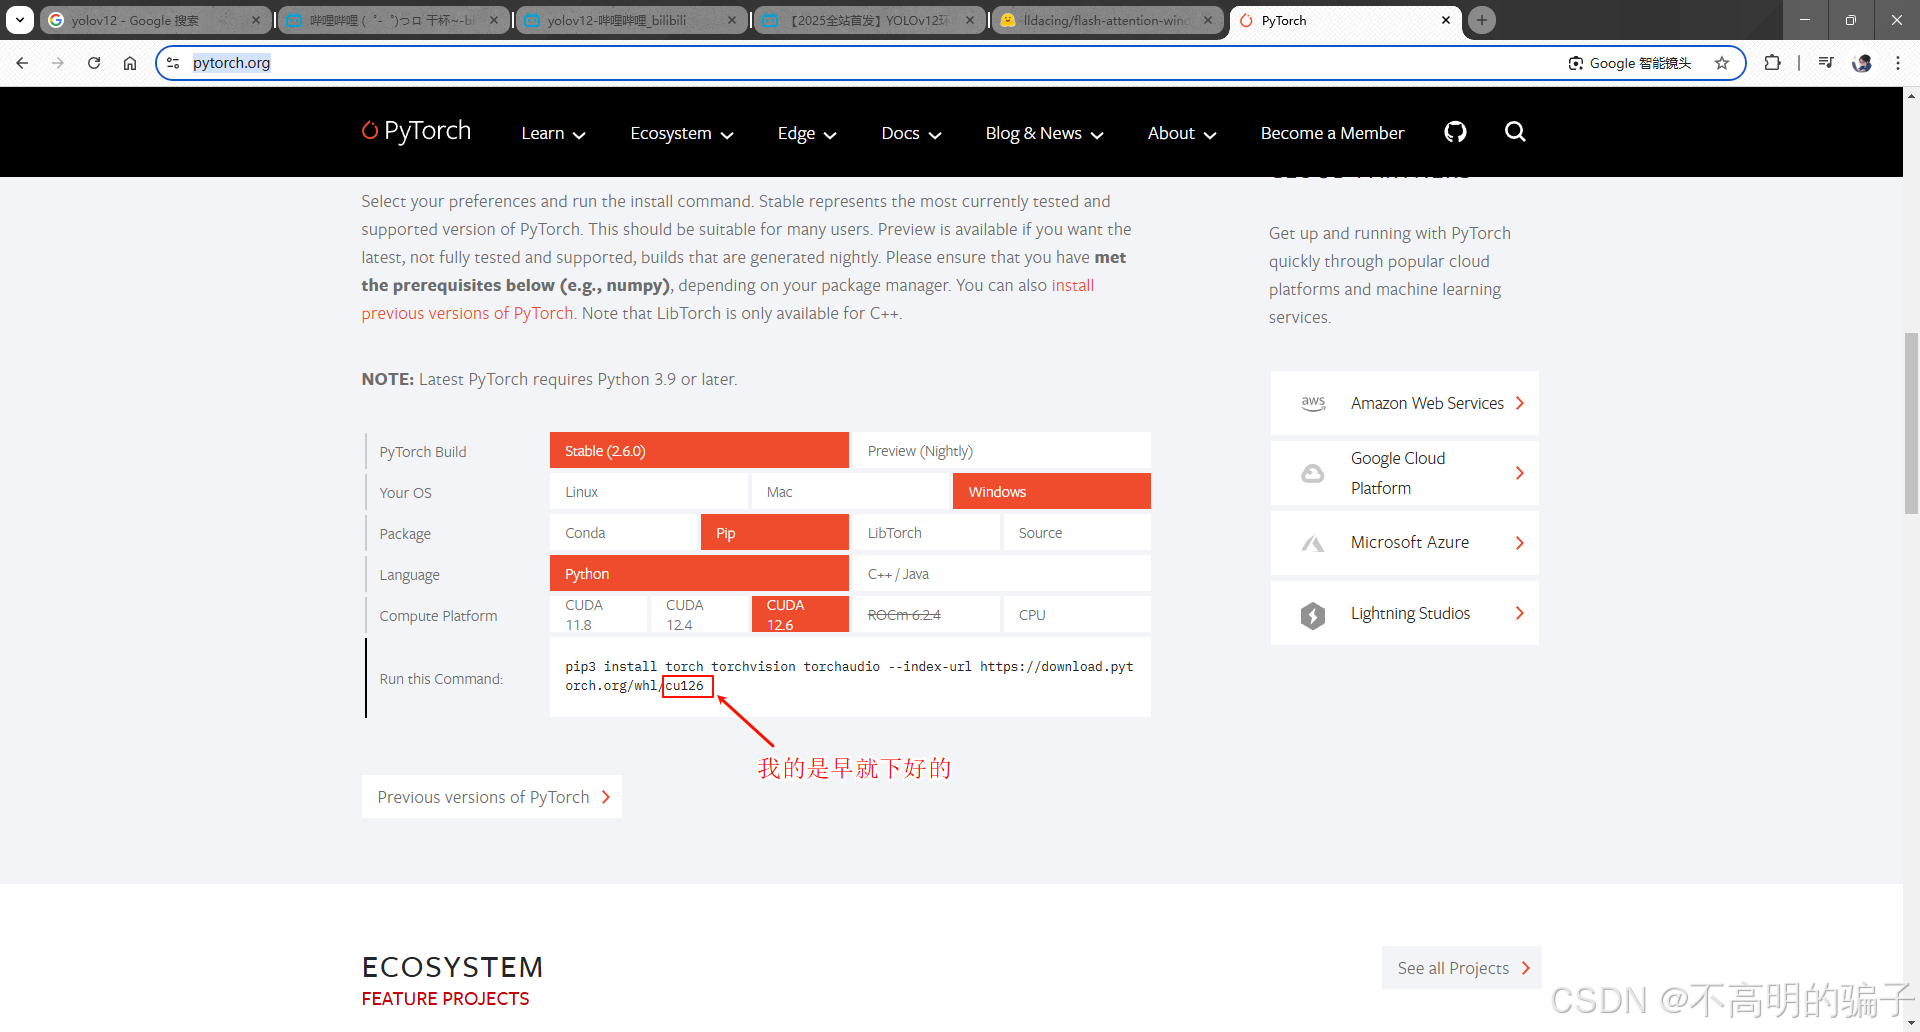The width and height of the screenshot is (1920, 1032).
Task: Expand the Docs dropdown menu
Action: (x=911, y=133)
